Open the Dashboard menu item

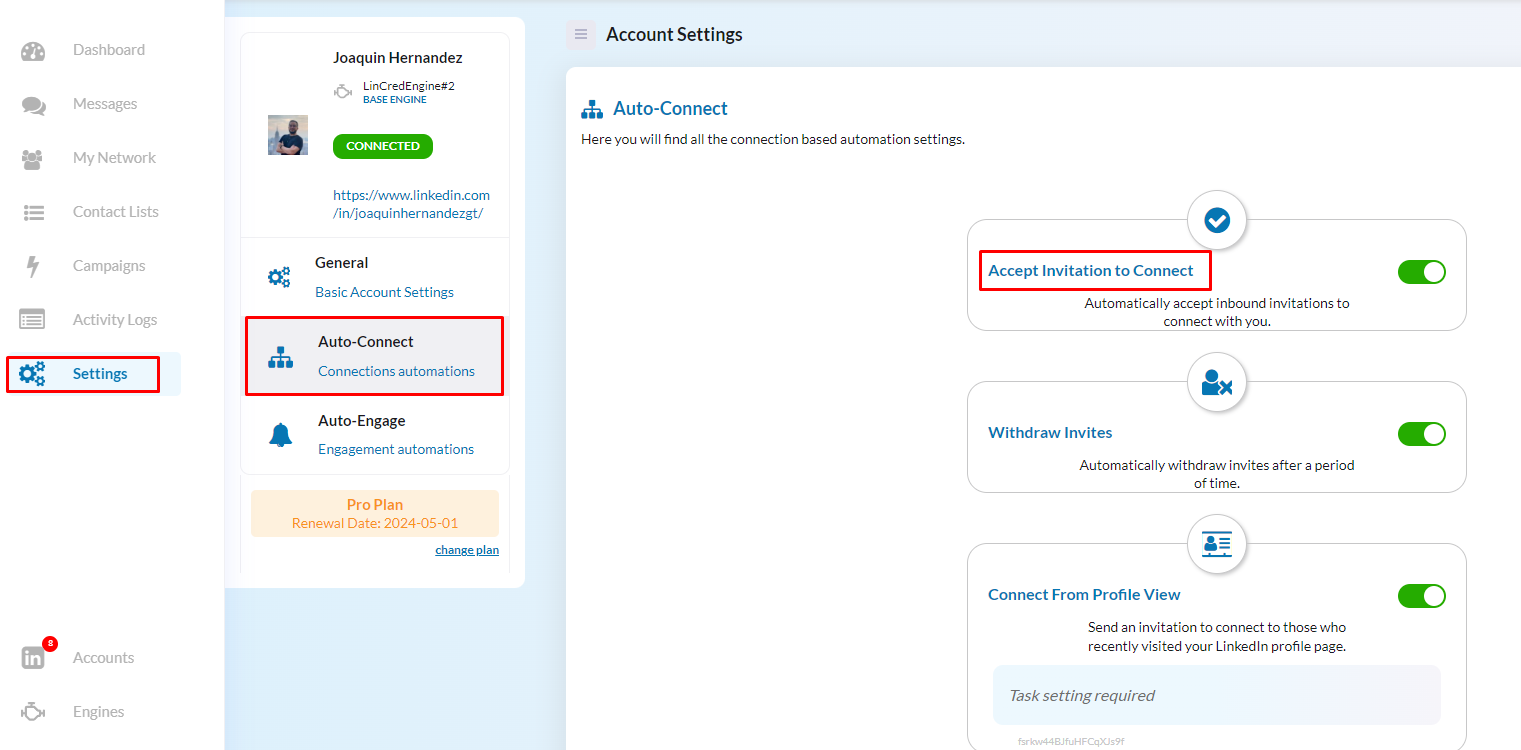(109, 50)
